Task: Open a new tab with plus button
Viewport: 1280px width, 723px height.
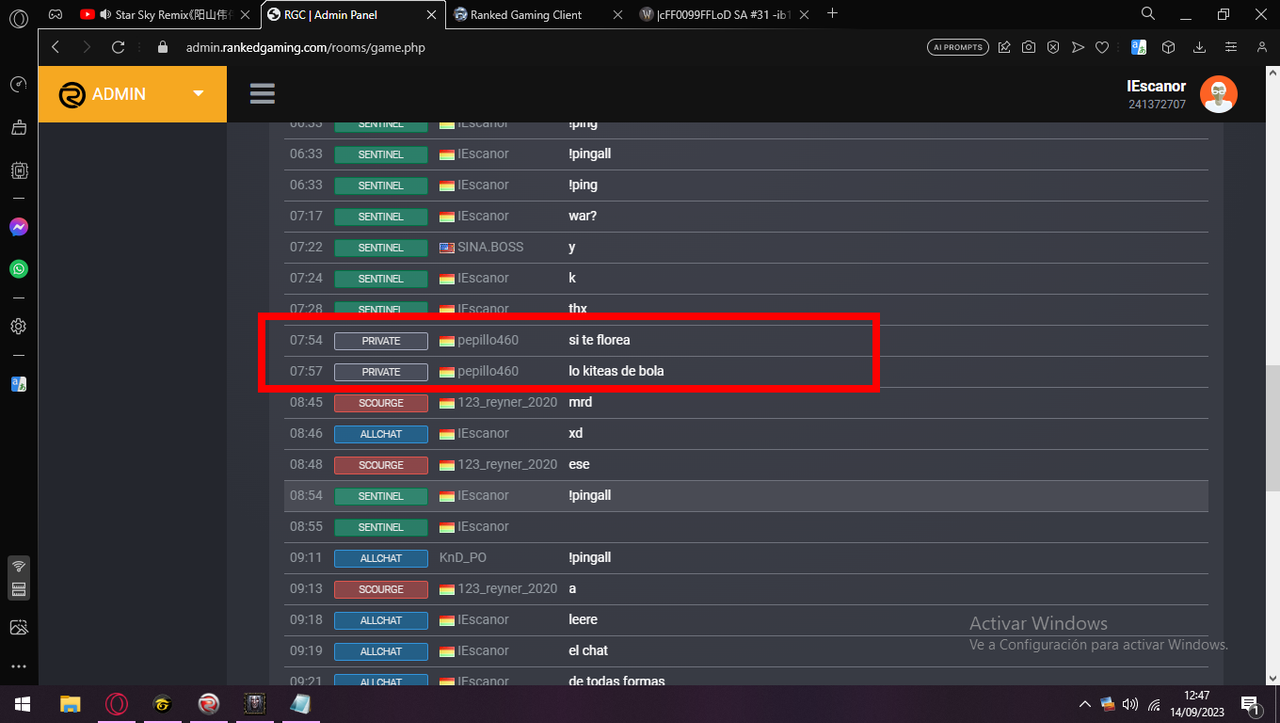Action: click(x=832, y=14)
